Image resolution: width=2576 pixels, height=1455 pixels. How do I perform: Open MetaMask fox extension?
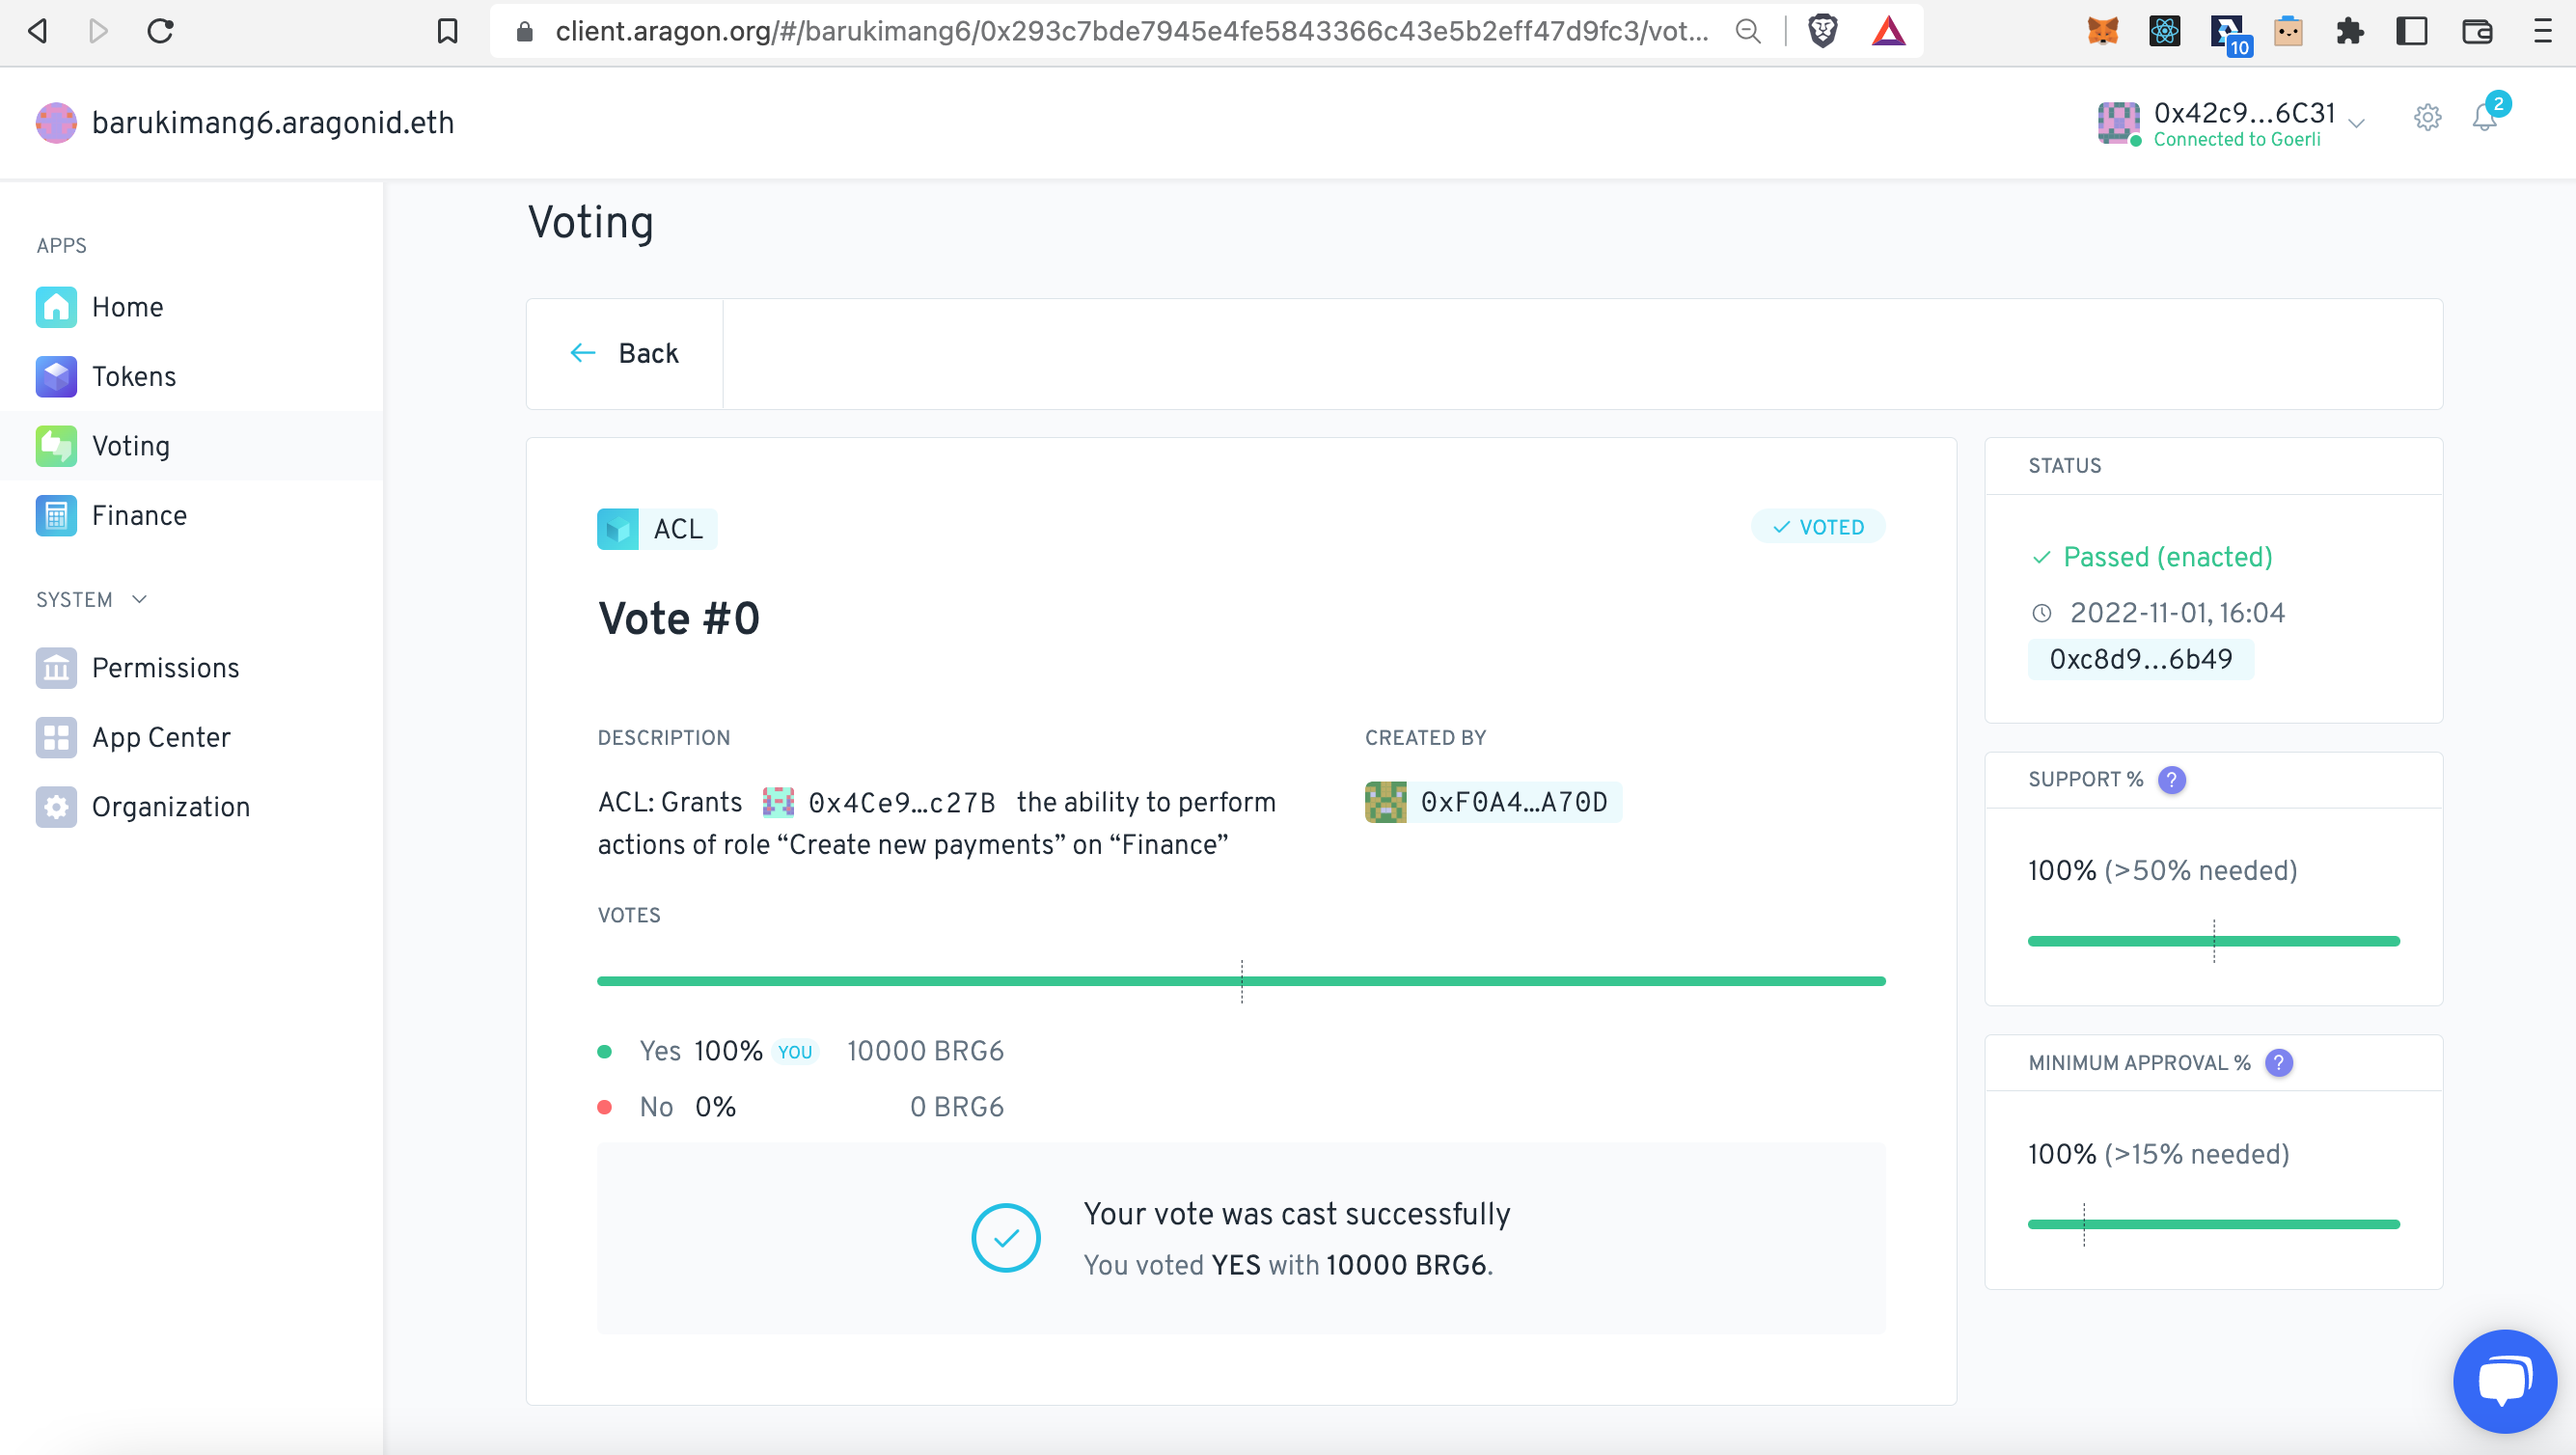2102,31
